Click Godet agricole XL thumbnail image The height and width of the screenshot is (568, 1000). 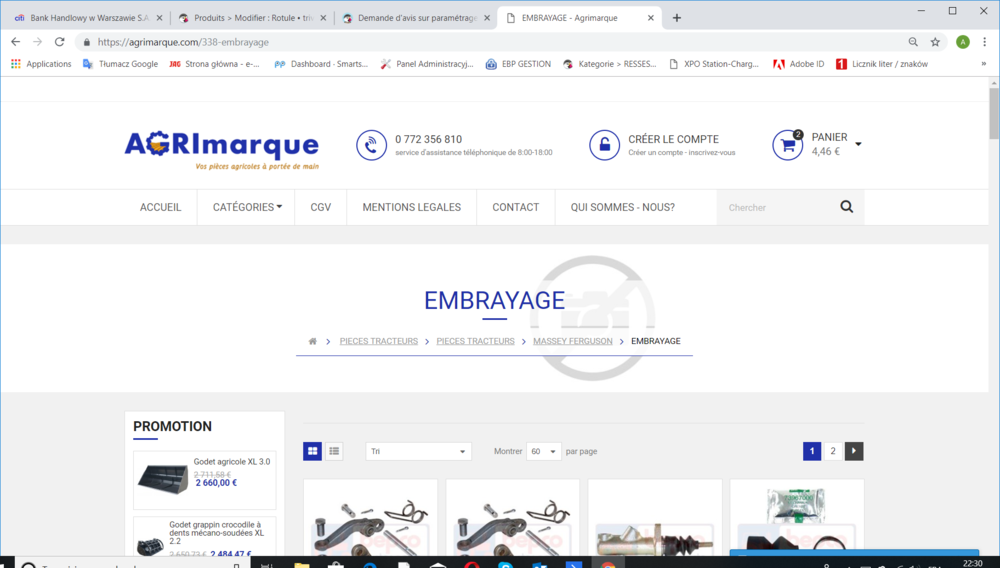click(x=163, y=480)
